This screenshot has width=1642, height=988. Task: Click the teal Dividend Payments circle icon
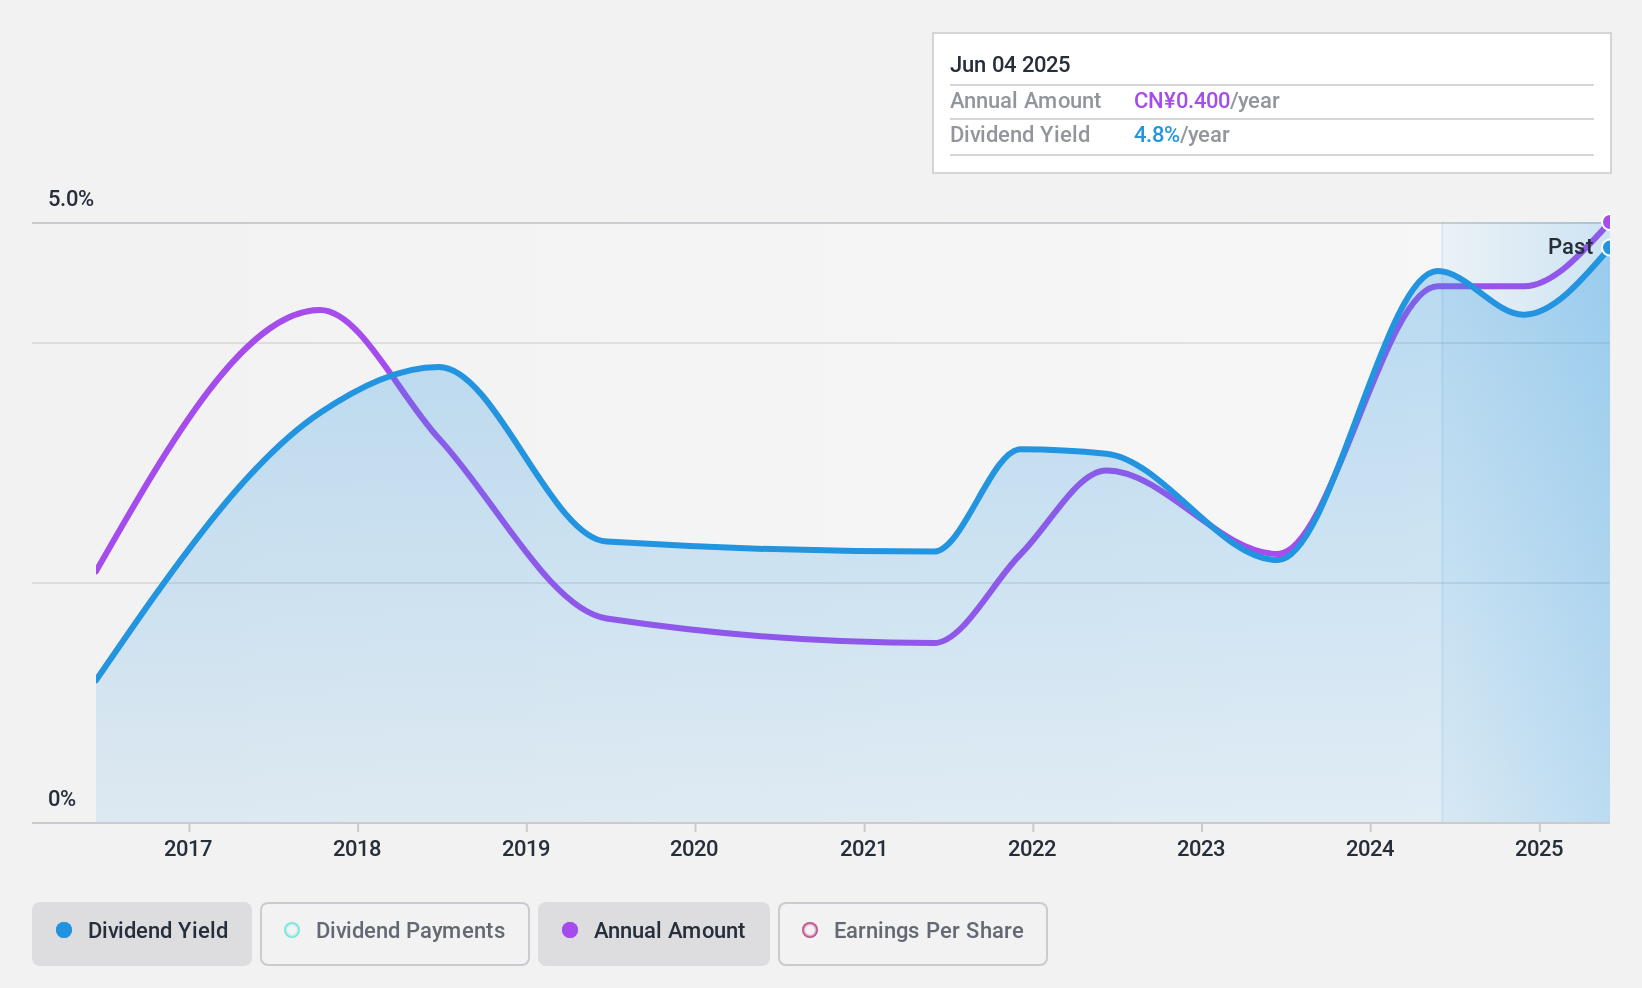coord(292,930)
